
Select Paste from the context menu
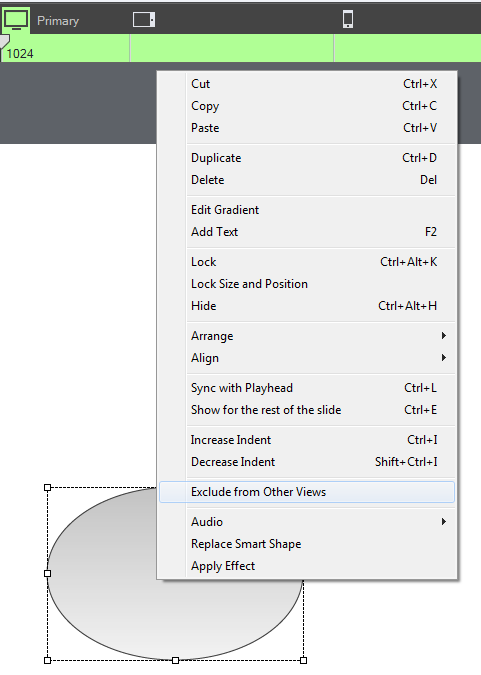click(307, 128)
